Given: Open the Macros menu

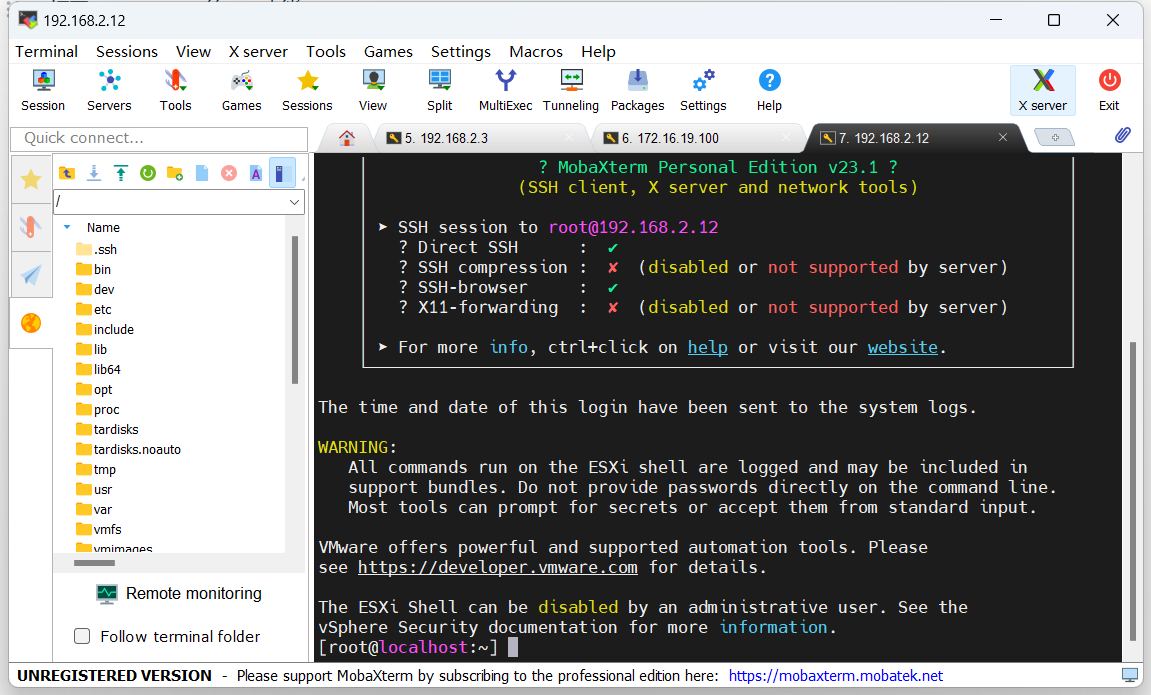Looking at the screenshot, I should pos(535,51).
